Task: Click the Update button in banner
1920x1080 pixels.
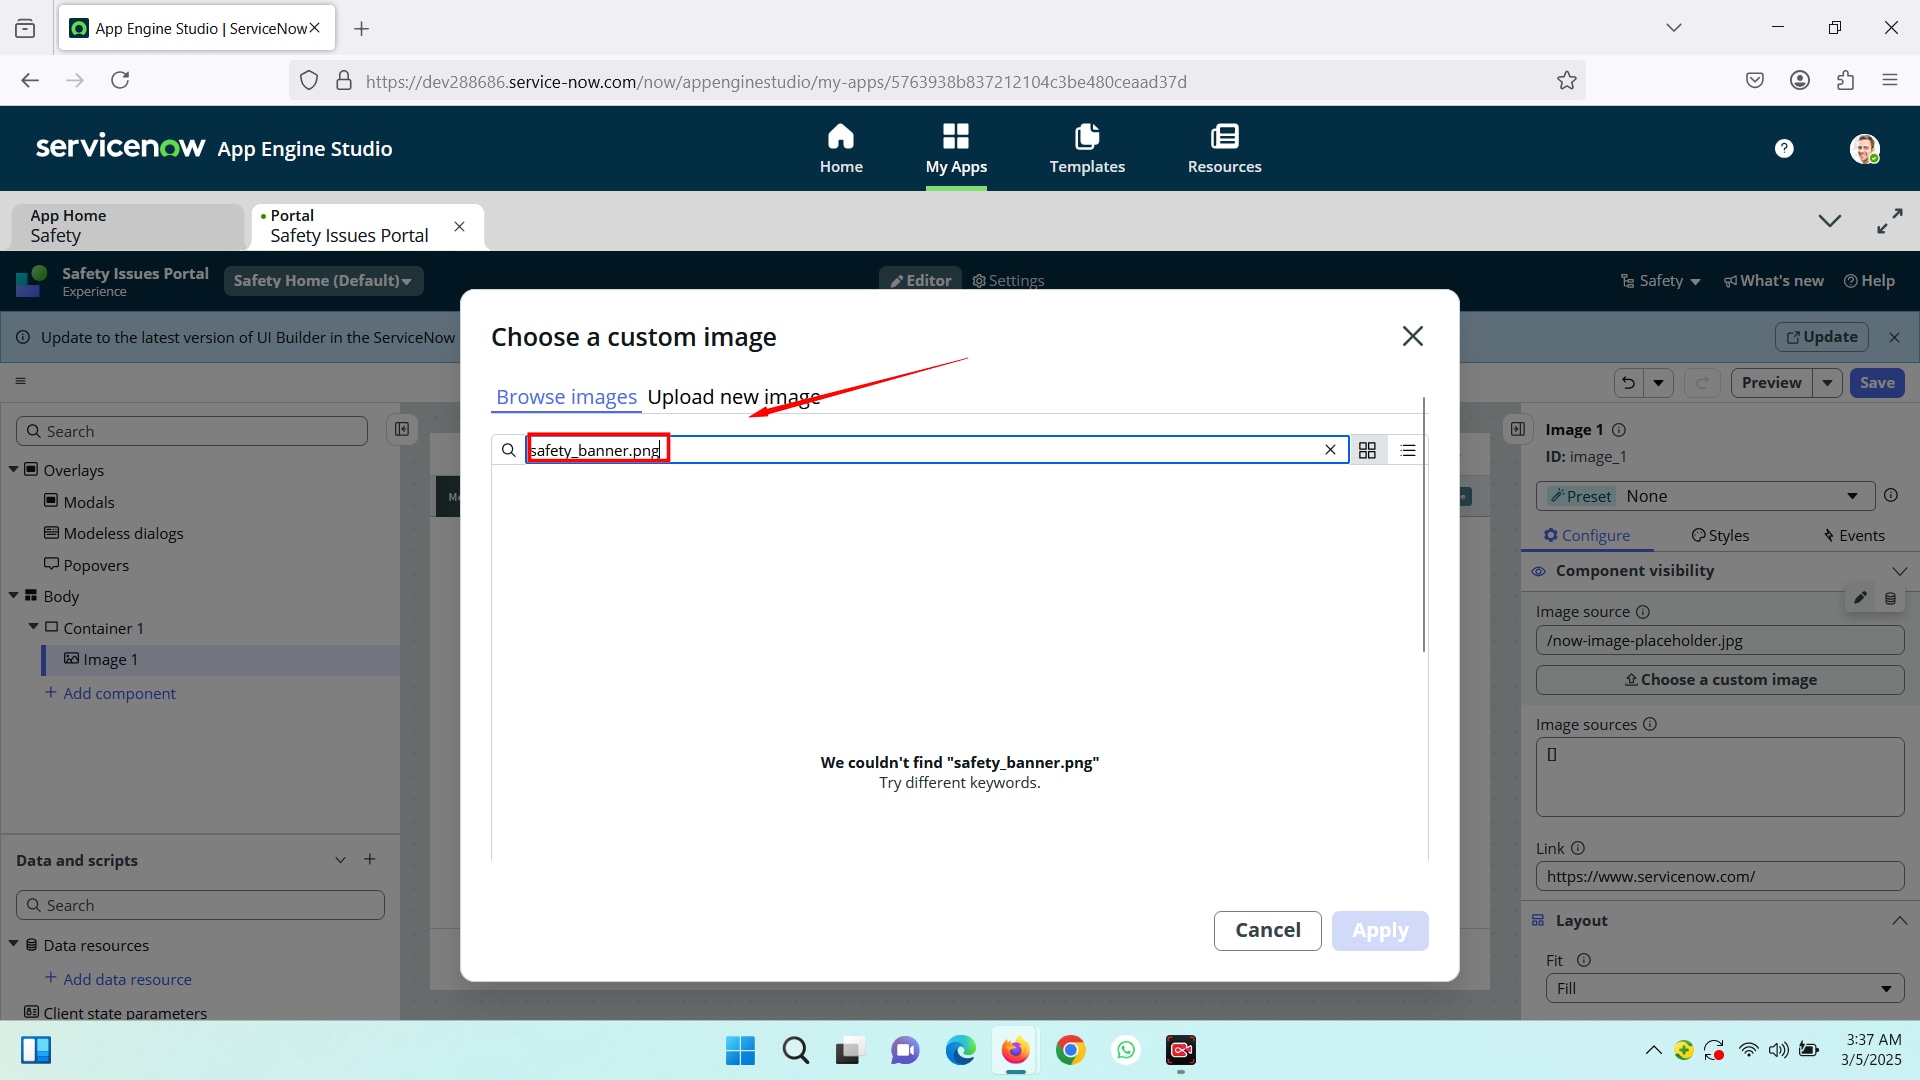Action: click(x=1821, y=337)
